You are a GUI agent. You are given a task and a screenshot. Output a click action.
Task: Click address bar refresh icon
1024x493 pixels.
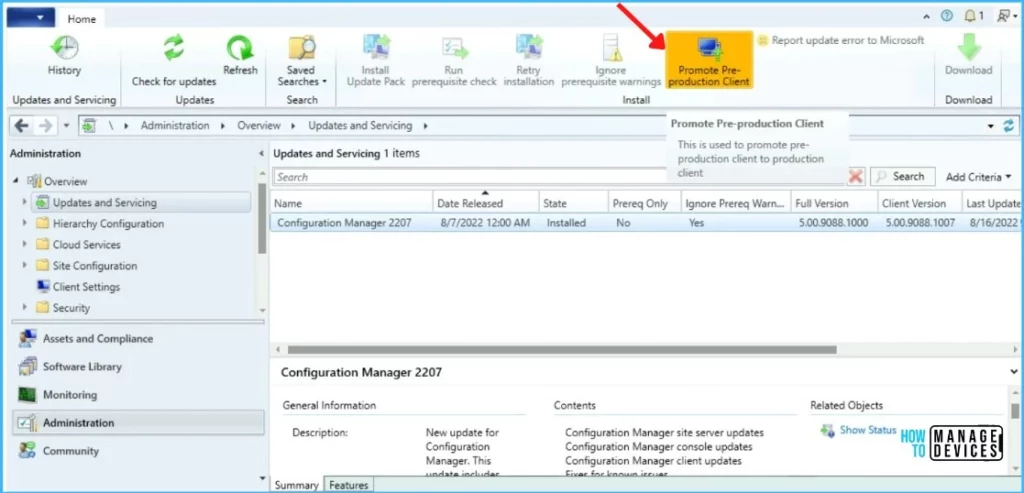(x=1009, y=126)
